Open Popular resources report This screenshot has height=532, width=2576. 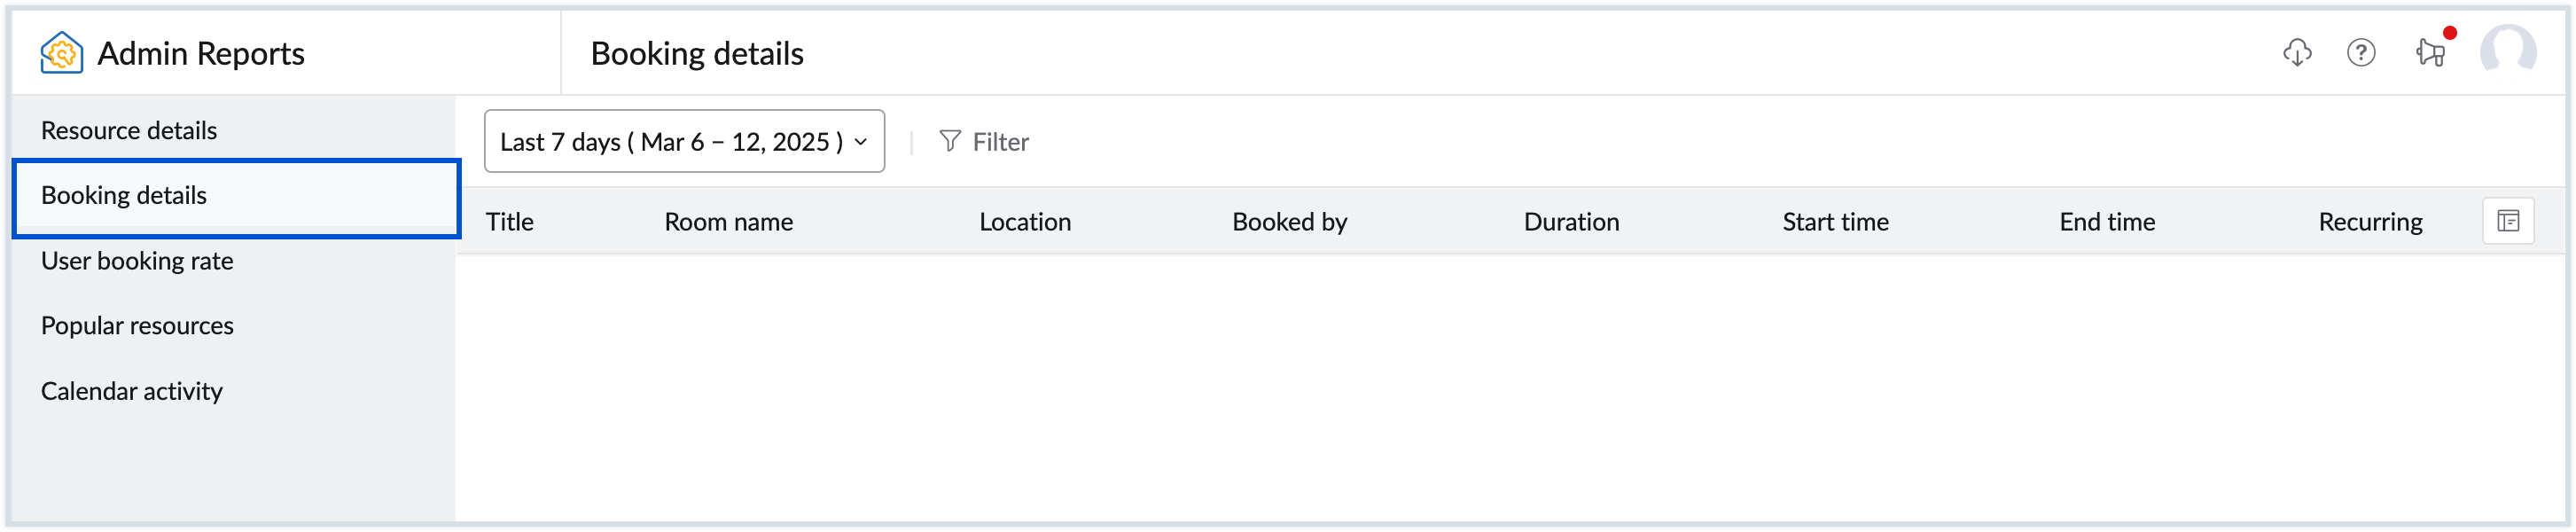tap(137, 326)
